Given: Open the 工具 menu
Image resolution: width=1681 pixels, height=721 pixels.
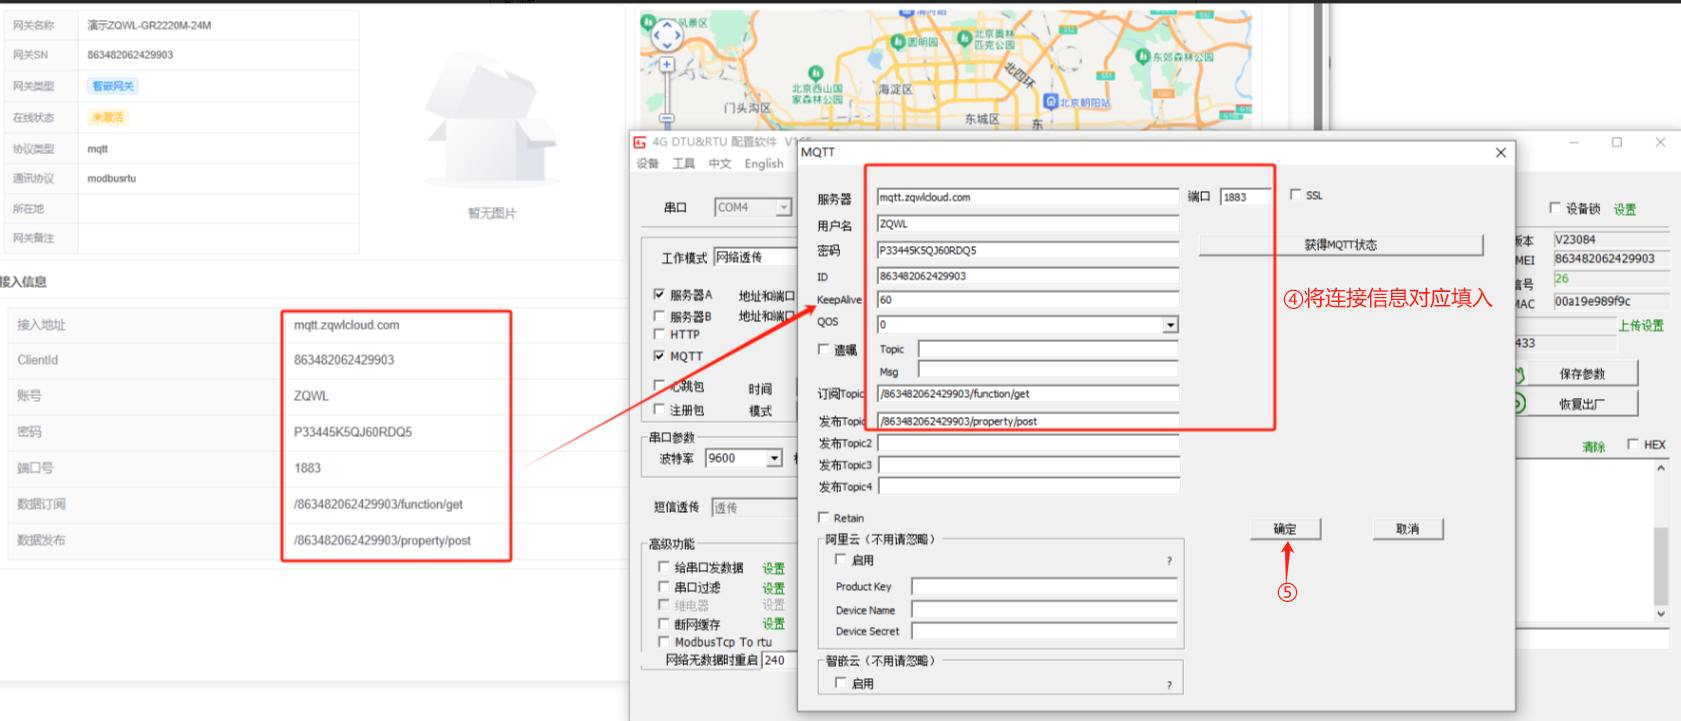Looking at the screenshot, I should [684, 164].
